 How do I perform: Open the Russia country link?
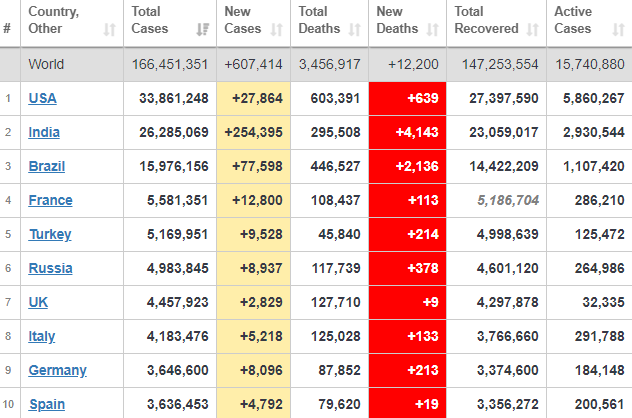coord(50,268)
